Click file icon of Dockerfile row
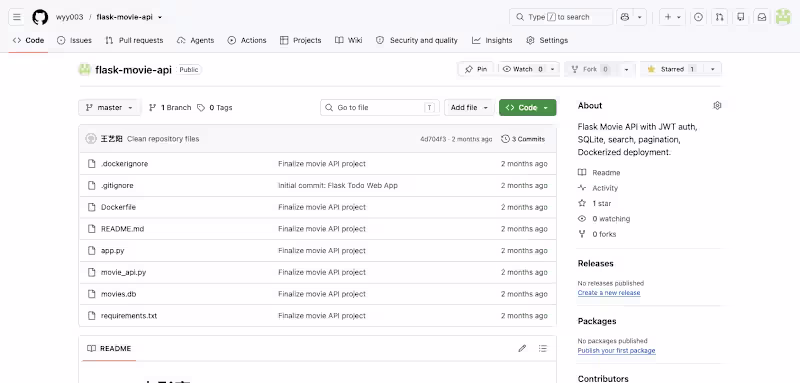Viewport: 800px width, 383px height. click(92, 207)
